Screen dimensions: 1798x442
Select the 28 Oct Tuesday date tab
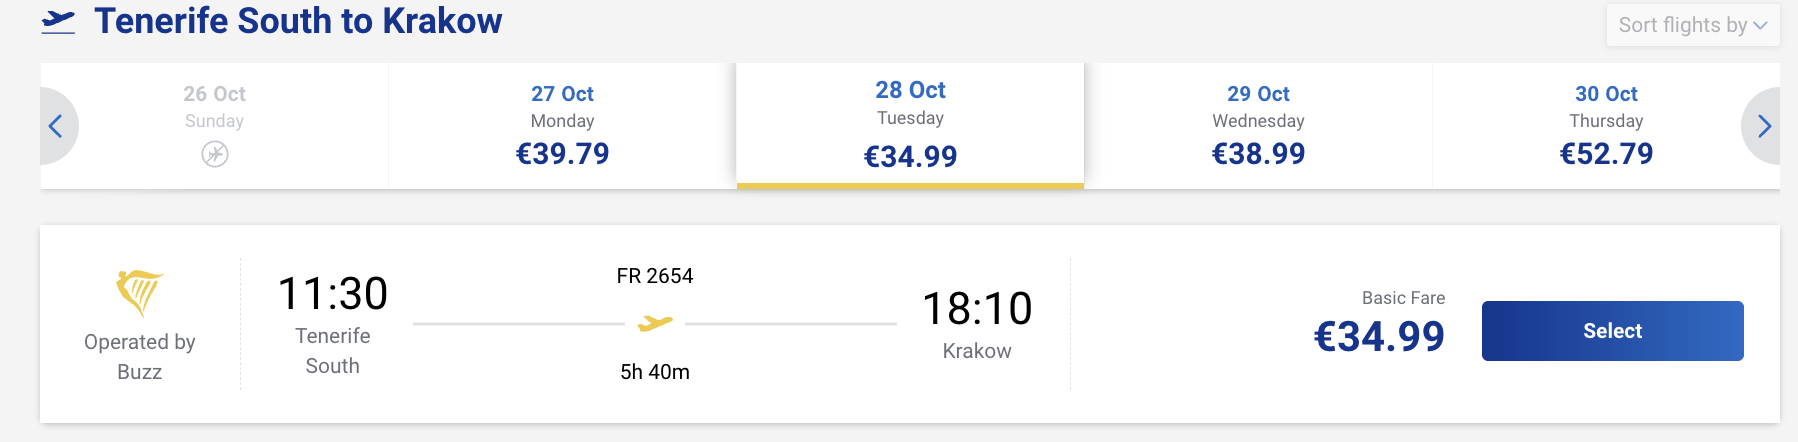tap(910, 126)
